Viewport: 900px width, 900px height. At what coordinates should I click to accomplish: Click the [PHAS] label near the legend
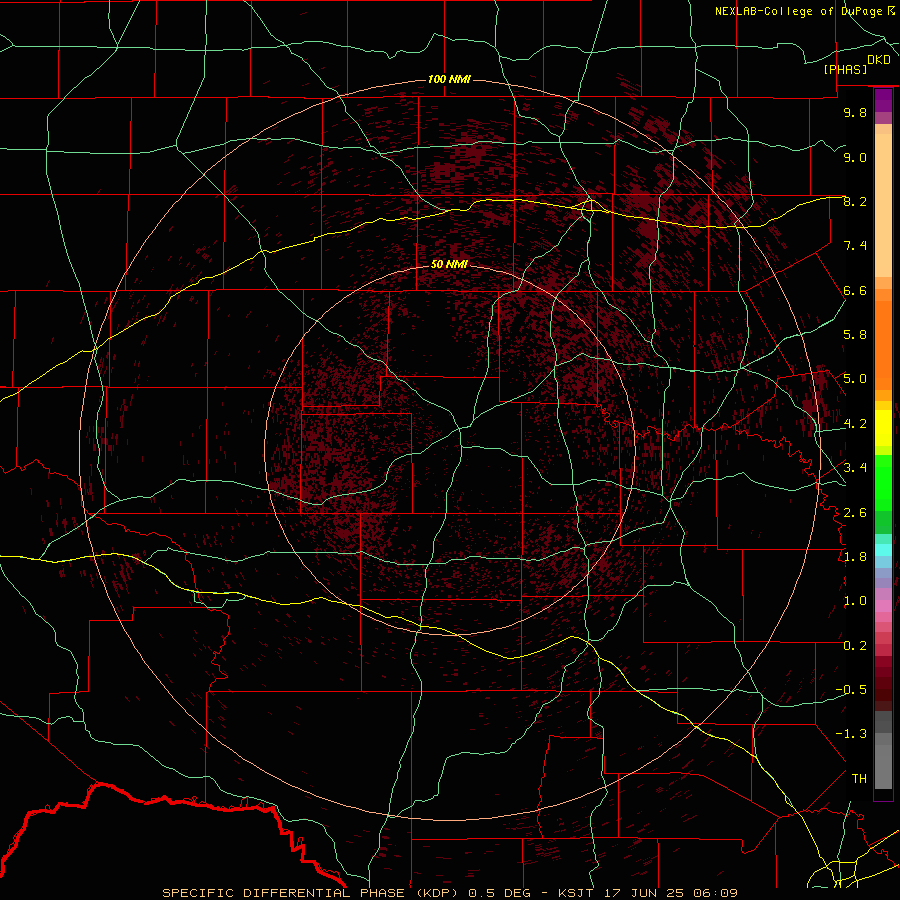(845, 70)
